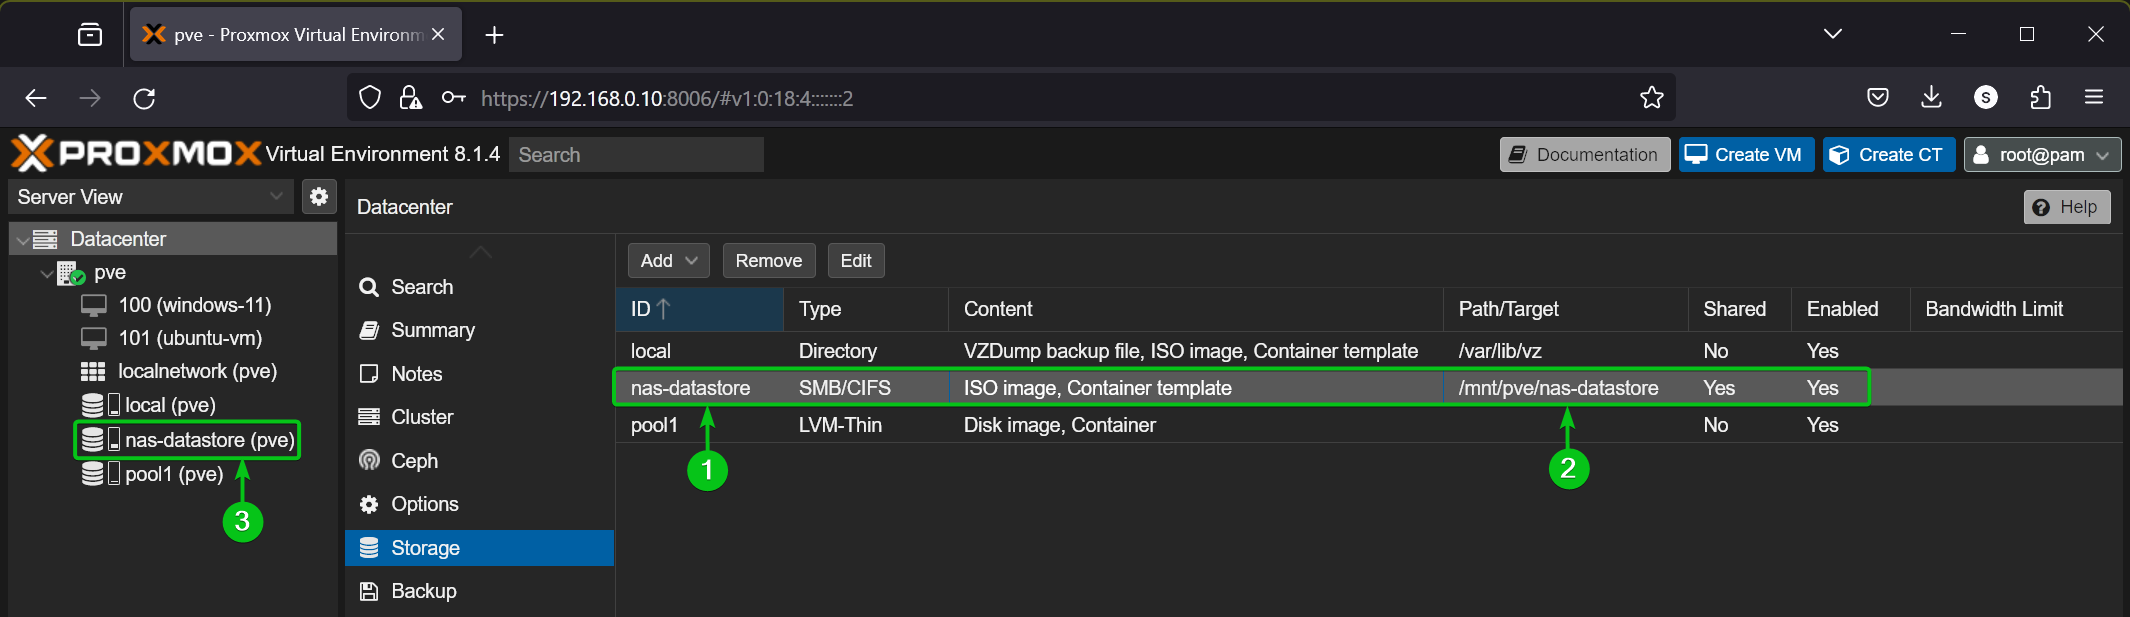Screen dimensions: 2130x617
Task: Click the Create CT button
Action: click(x=1888, y=155)
